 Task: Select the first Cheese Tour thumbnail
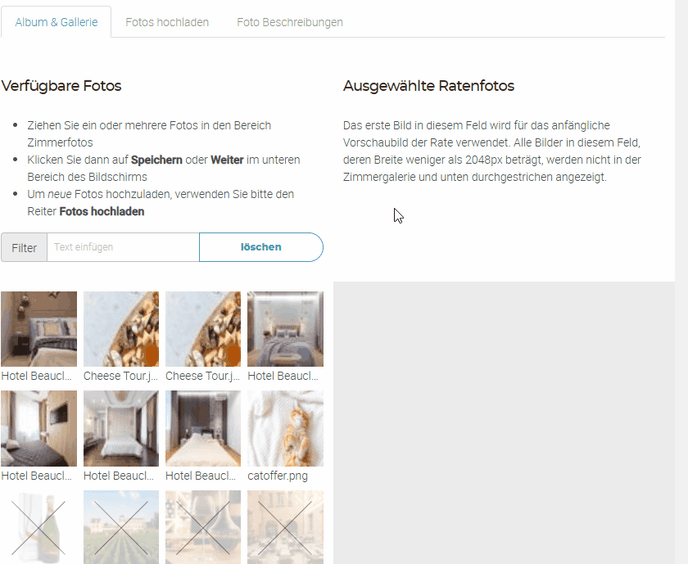(121, 329)
